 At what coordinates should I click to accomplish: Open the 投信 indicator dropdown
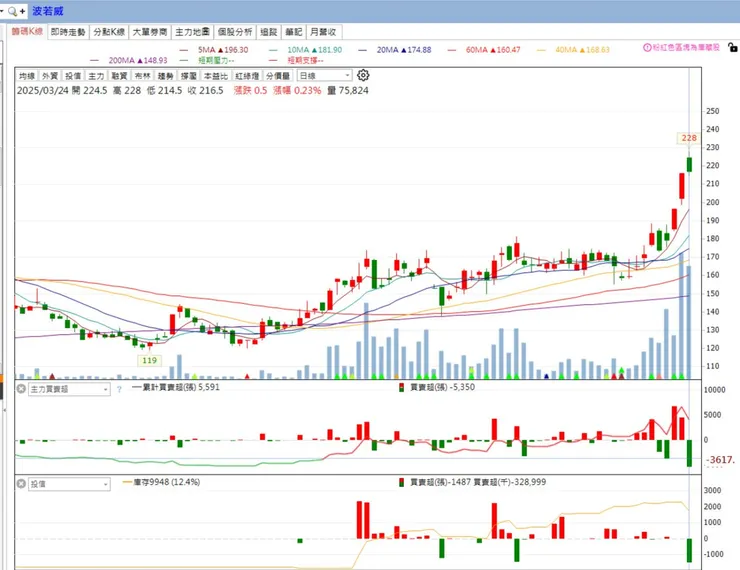tap(69, 484)
